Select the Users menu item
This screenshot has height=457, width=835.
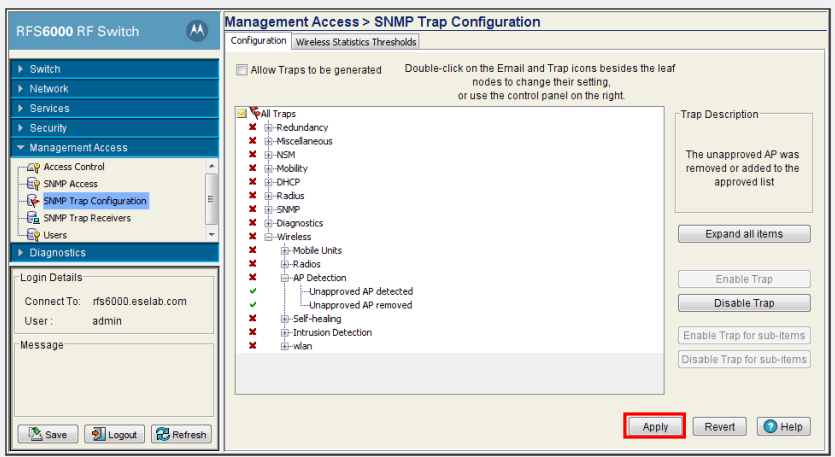pos(55,235)
